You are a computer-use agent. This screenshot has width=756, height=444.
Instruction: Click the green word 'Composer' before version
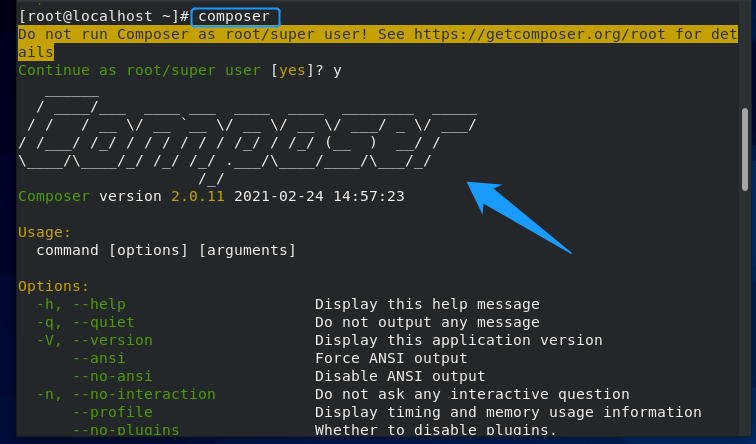[54, 197]
